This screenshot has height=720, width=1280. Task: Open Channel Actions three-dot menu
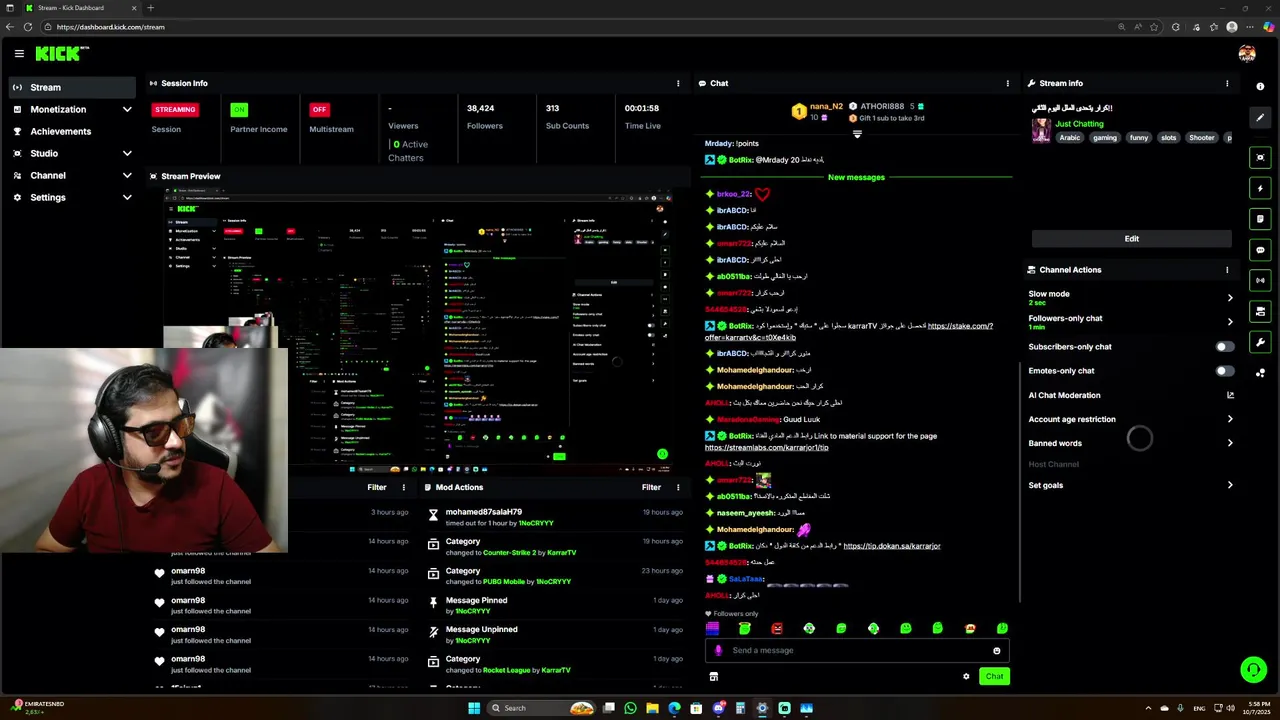(x=1227, y=270)
